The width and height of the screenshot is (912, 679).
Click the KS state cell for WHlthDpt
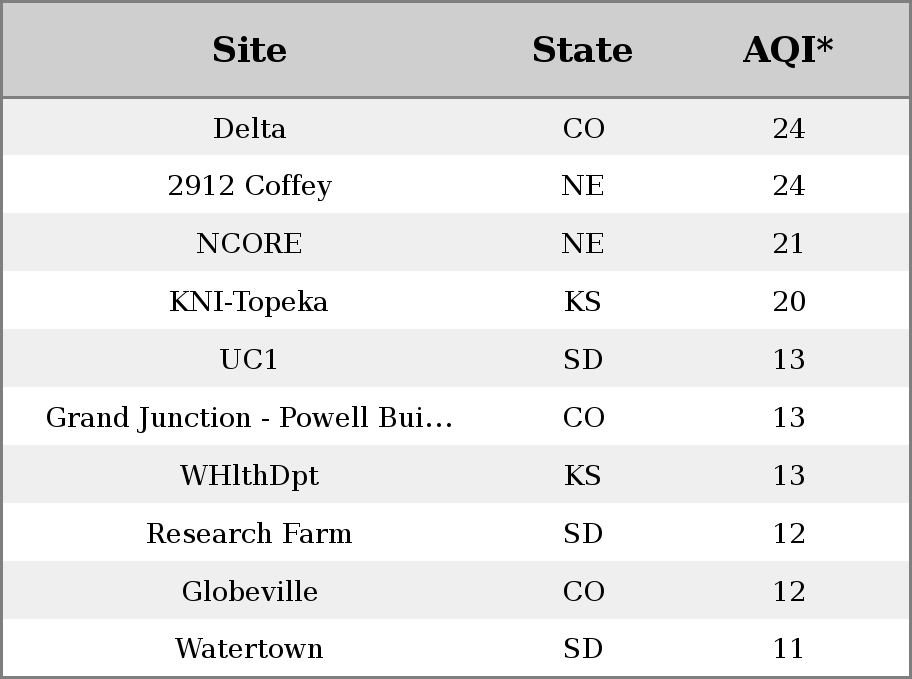[x=582, y=475]
